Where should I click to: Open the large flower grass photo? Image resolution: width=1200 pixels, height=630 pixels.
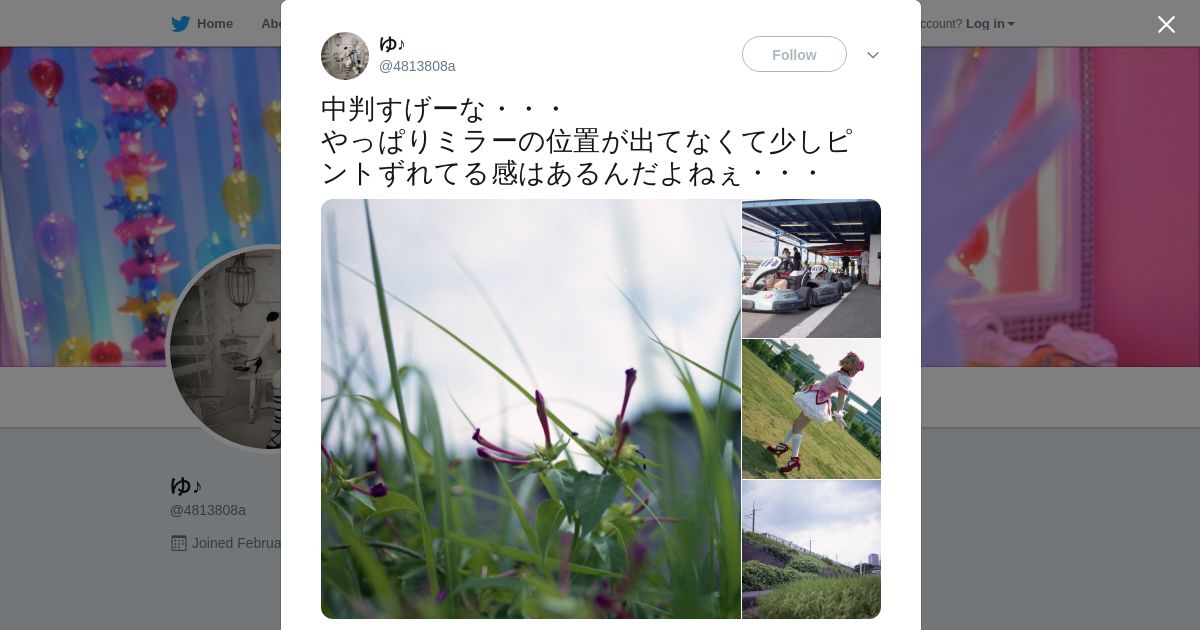tap(531, 409)
